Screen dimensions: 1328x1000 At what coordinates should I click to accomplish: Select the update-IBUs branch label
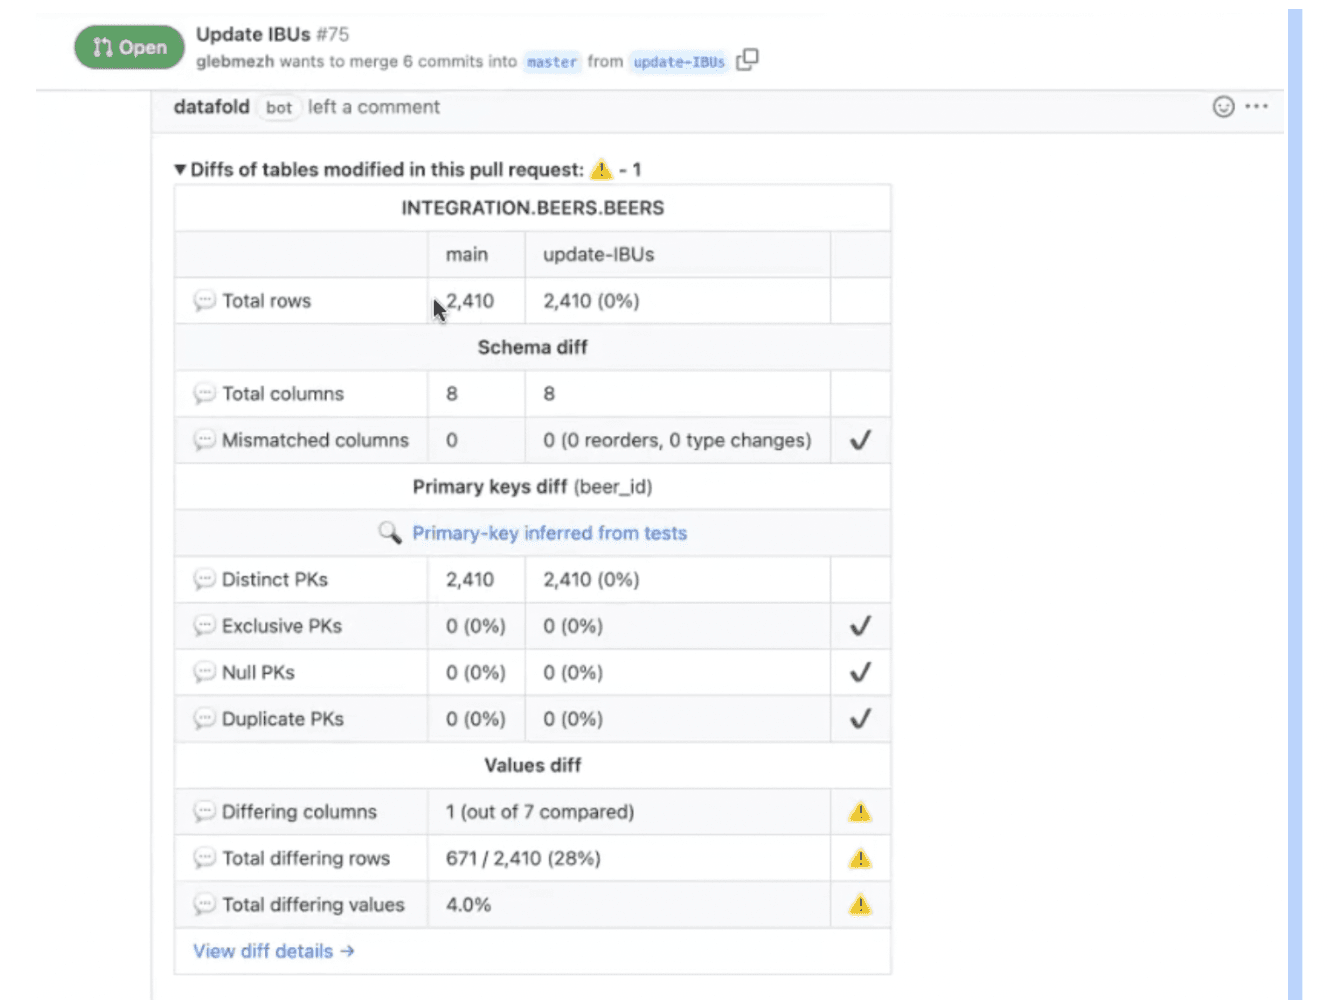click(679, 62)
